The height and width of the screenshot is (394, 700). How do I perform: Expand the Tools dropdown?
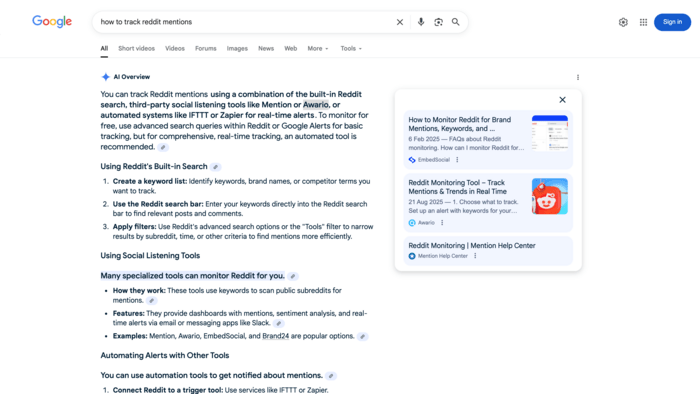pos(351,48)
